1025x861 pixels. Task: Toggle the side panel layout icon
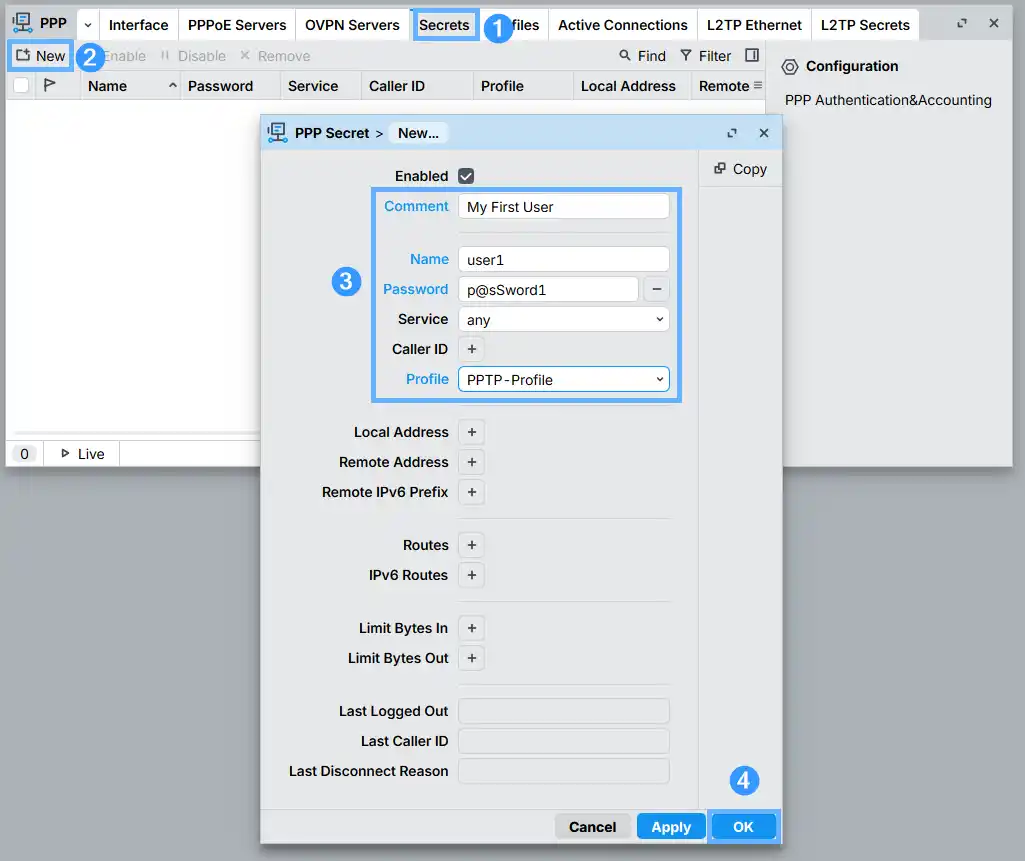752,56
